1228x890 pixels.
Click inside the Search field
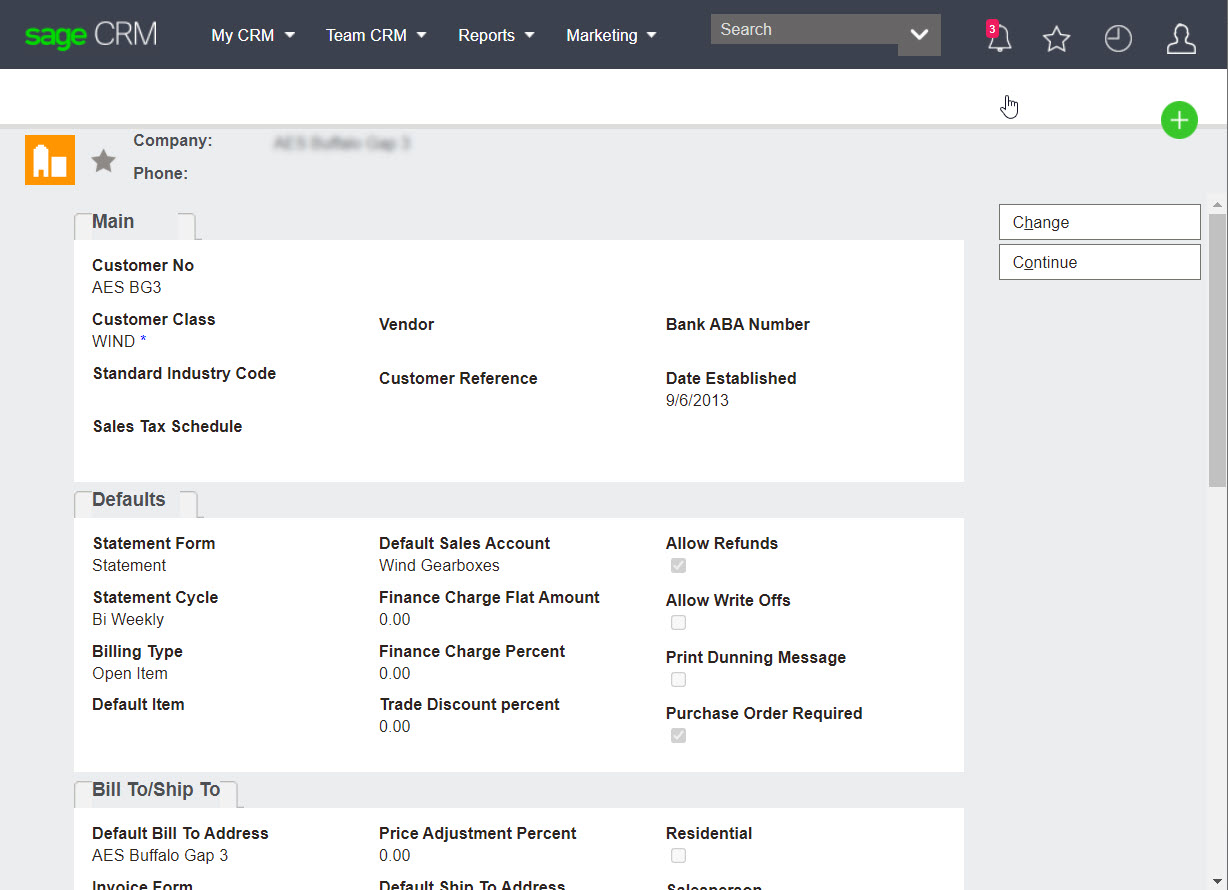click(800, 29)
